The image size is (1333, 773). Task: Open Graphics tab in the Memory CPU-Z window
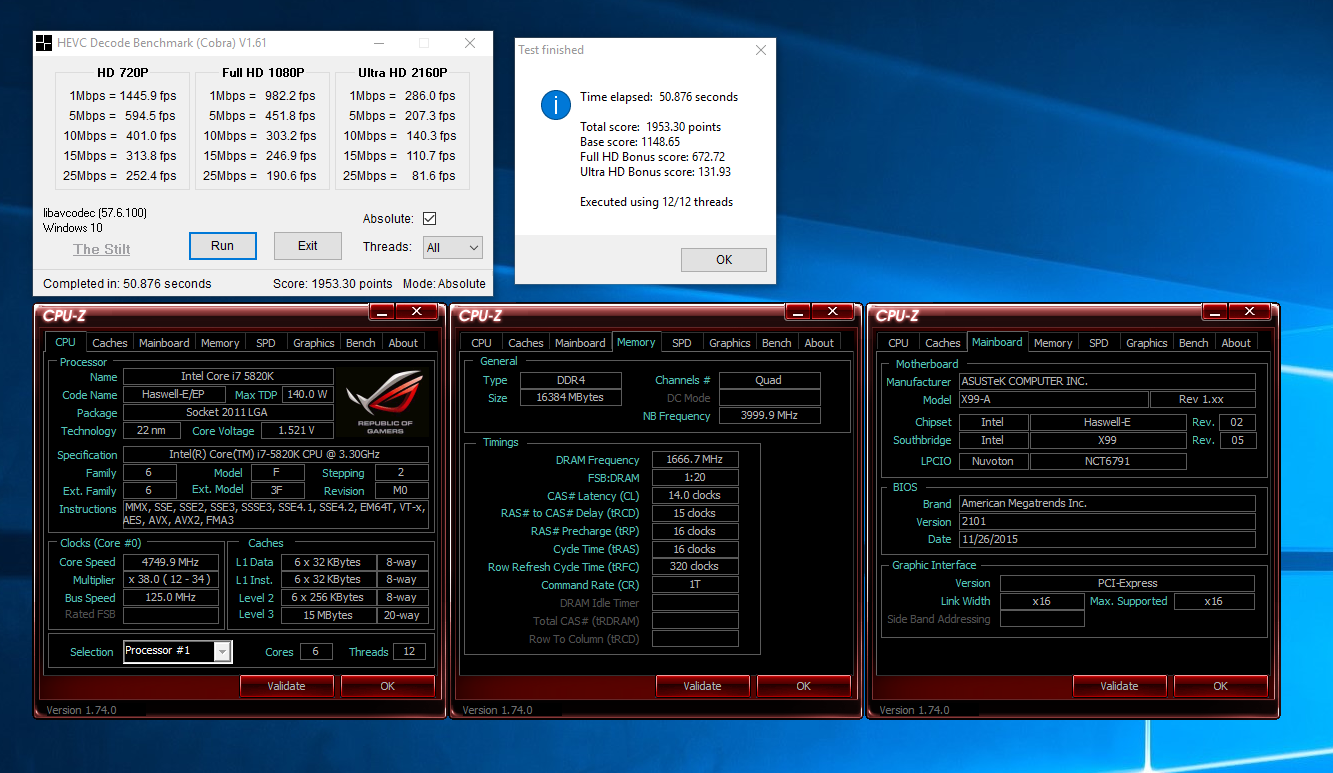coord(730,343)
